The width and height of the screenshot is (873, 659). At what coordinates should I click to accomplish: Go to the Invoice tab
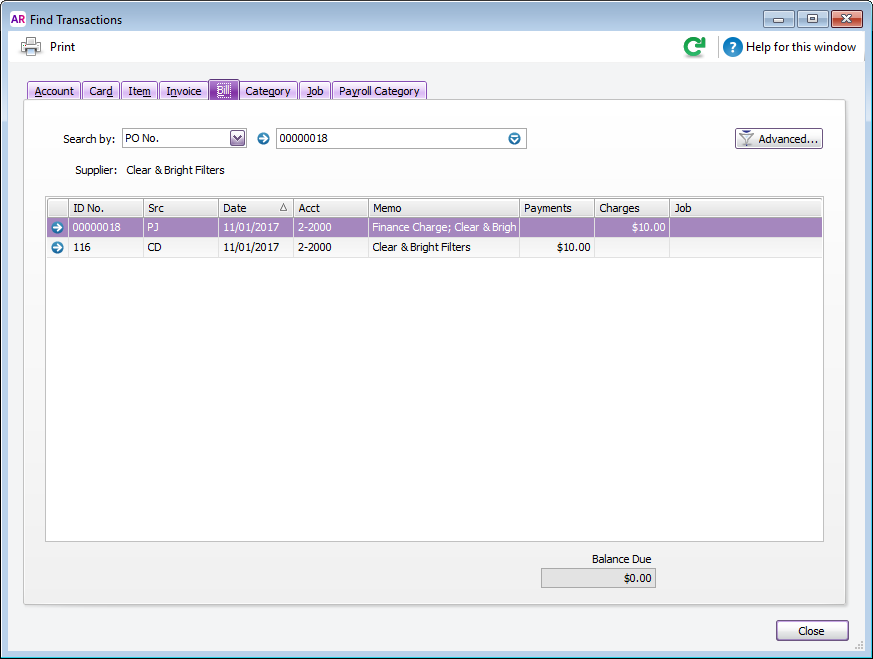[184, 91]
